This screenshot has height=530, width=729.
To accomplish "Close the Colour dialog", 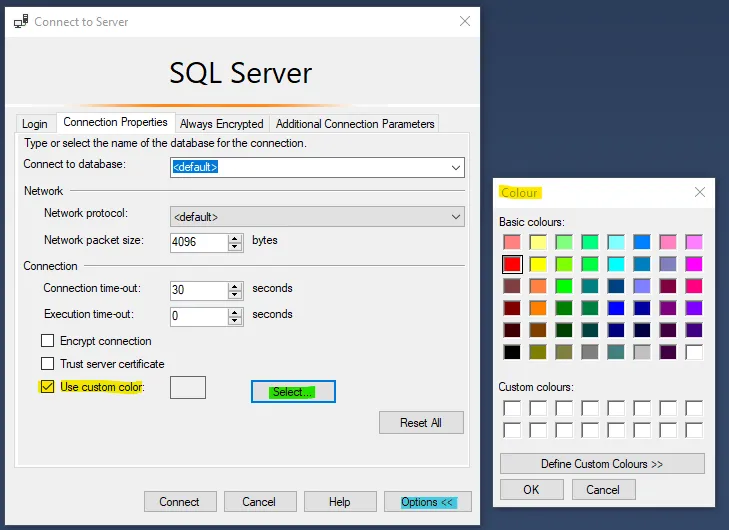I will point(700,192).
